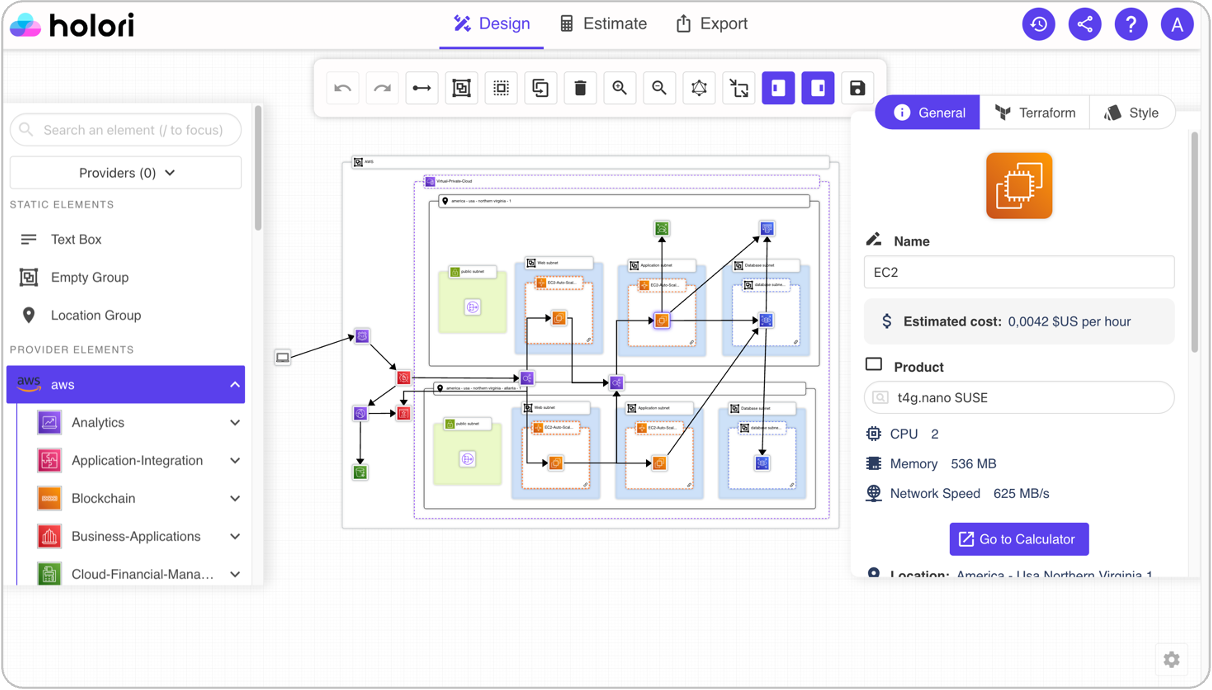Collapse the aws provider section

pos(235,385)
